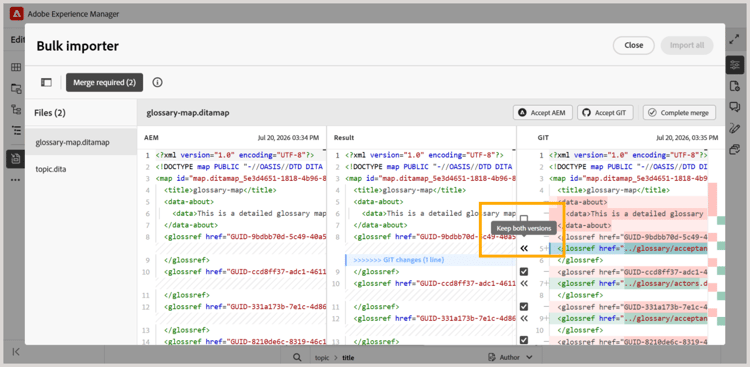Click the Accept AEM button

coord(543,113)
